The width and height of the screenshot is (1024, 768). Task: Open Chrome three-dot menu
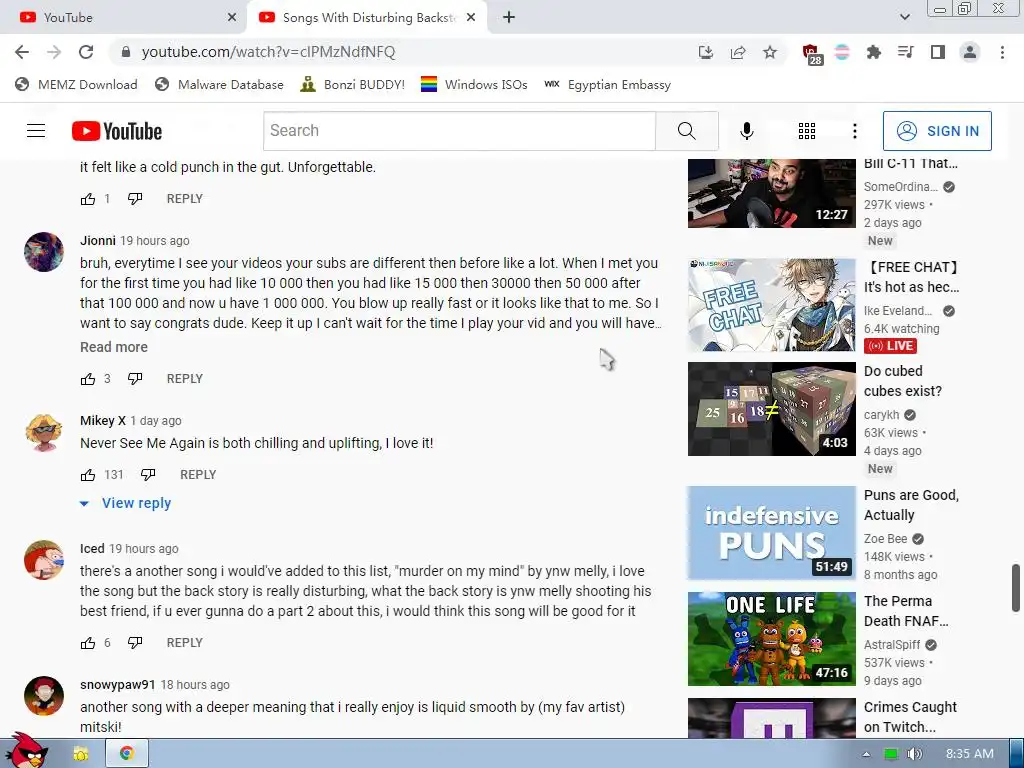1002,52
